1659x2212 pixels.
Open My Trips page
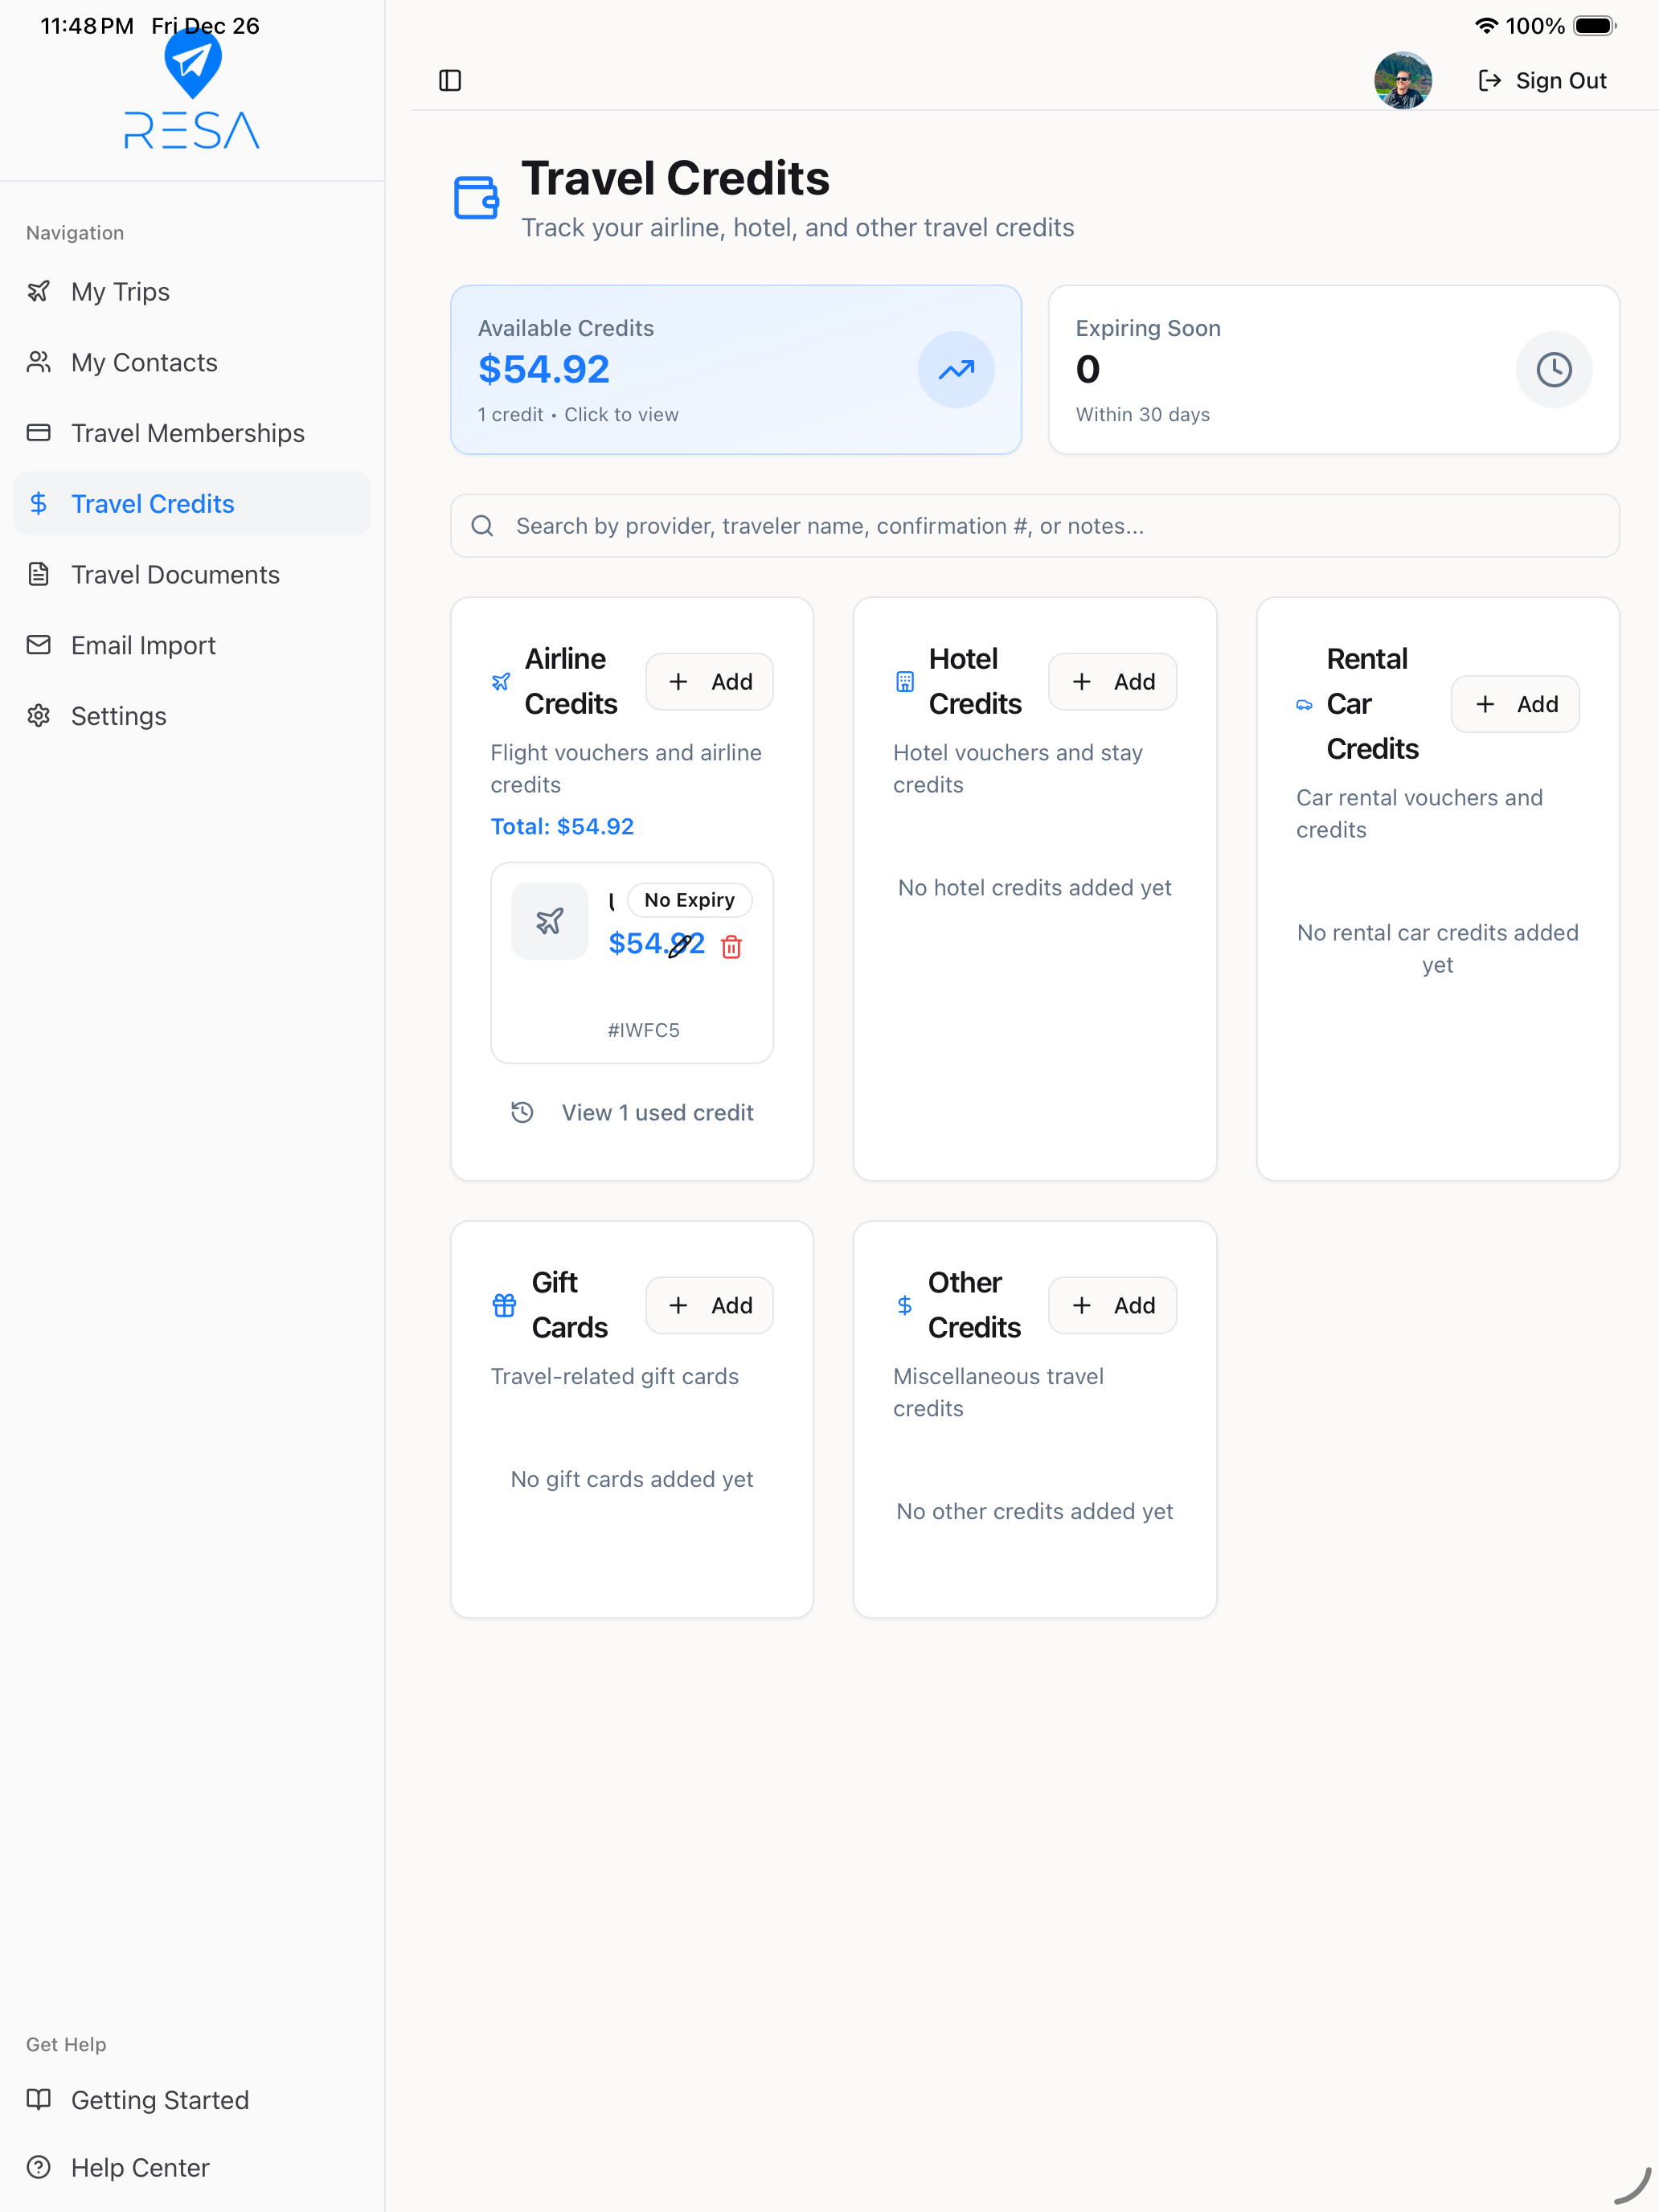(x=192, y=292)
